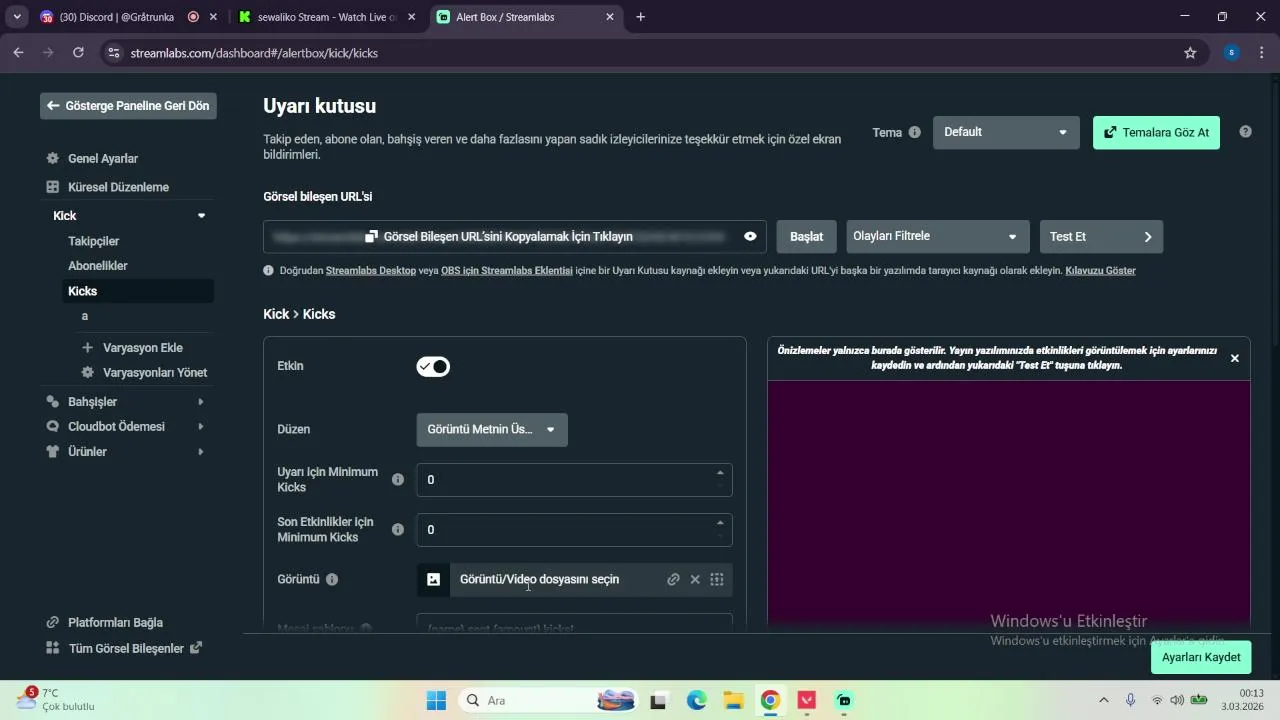Click Temalara Göz At button
This screenshot has height=720, width=1280.
(1156, 132)
